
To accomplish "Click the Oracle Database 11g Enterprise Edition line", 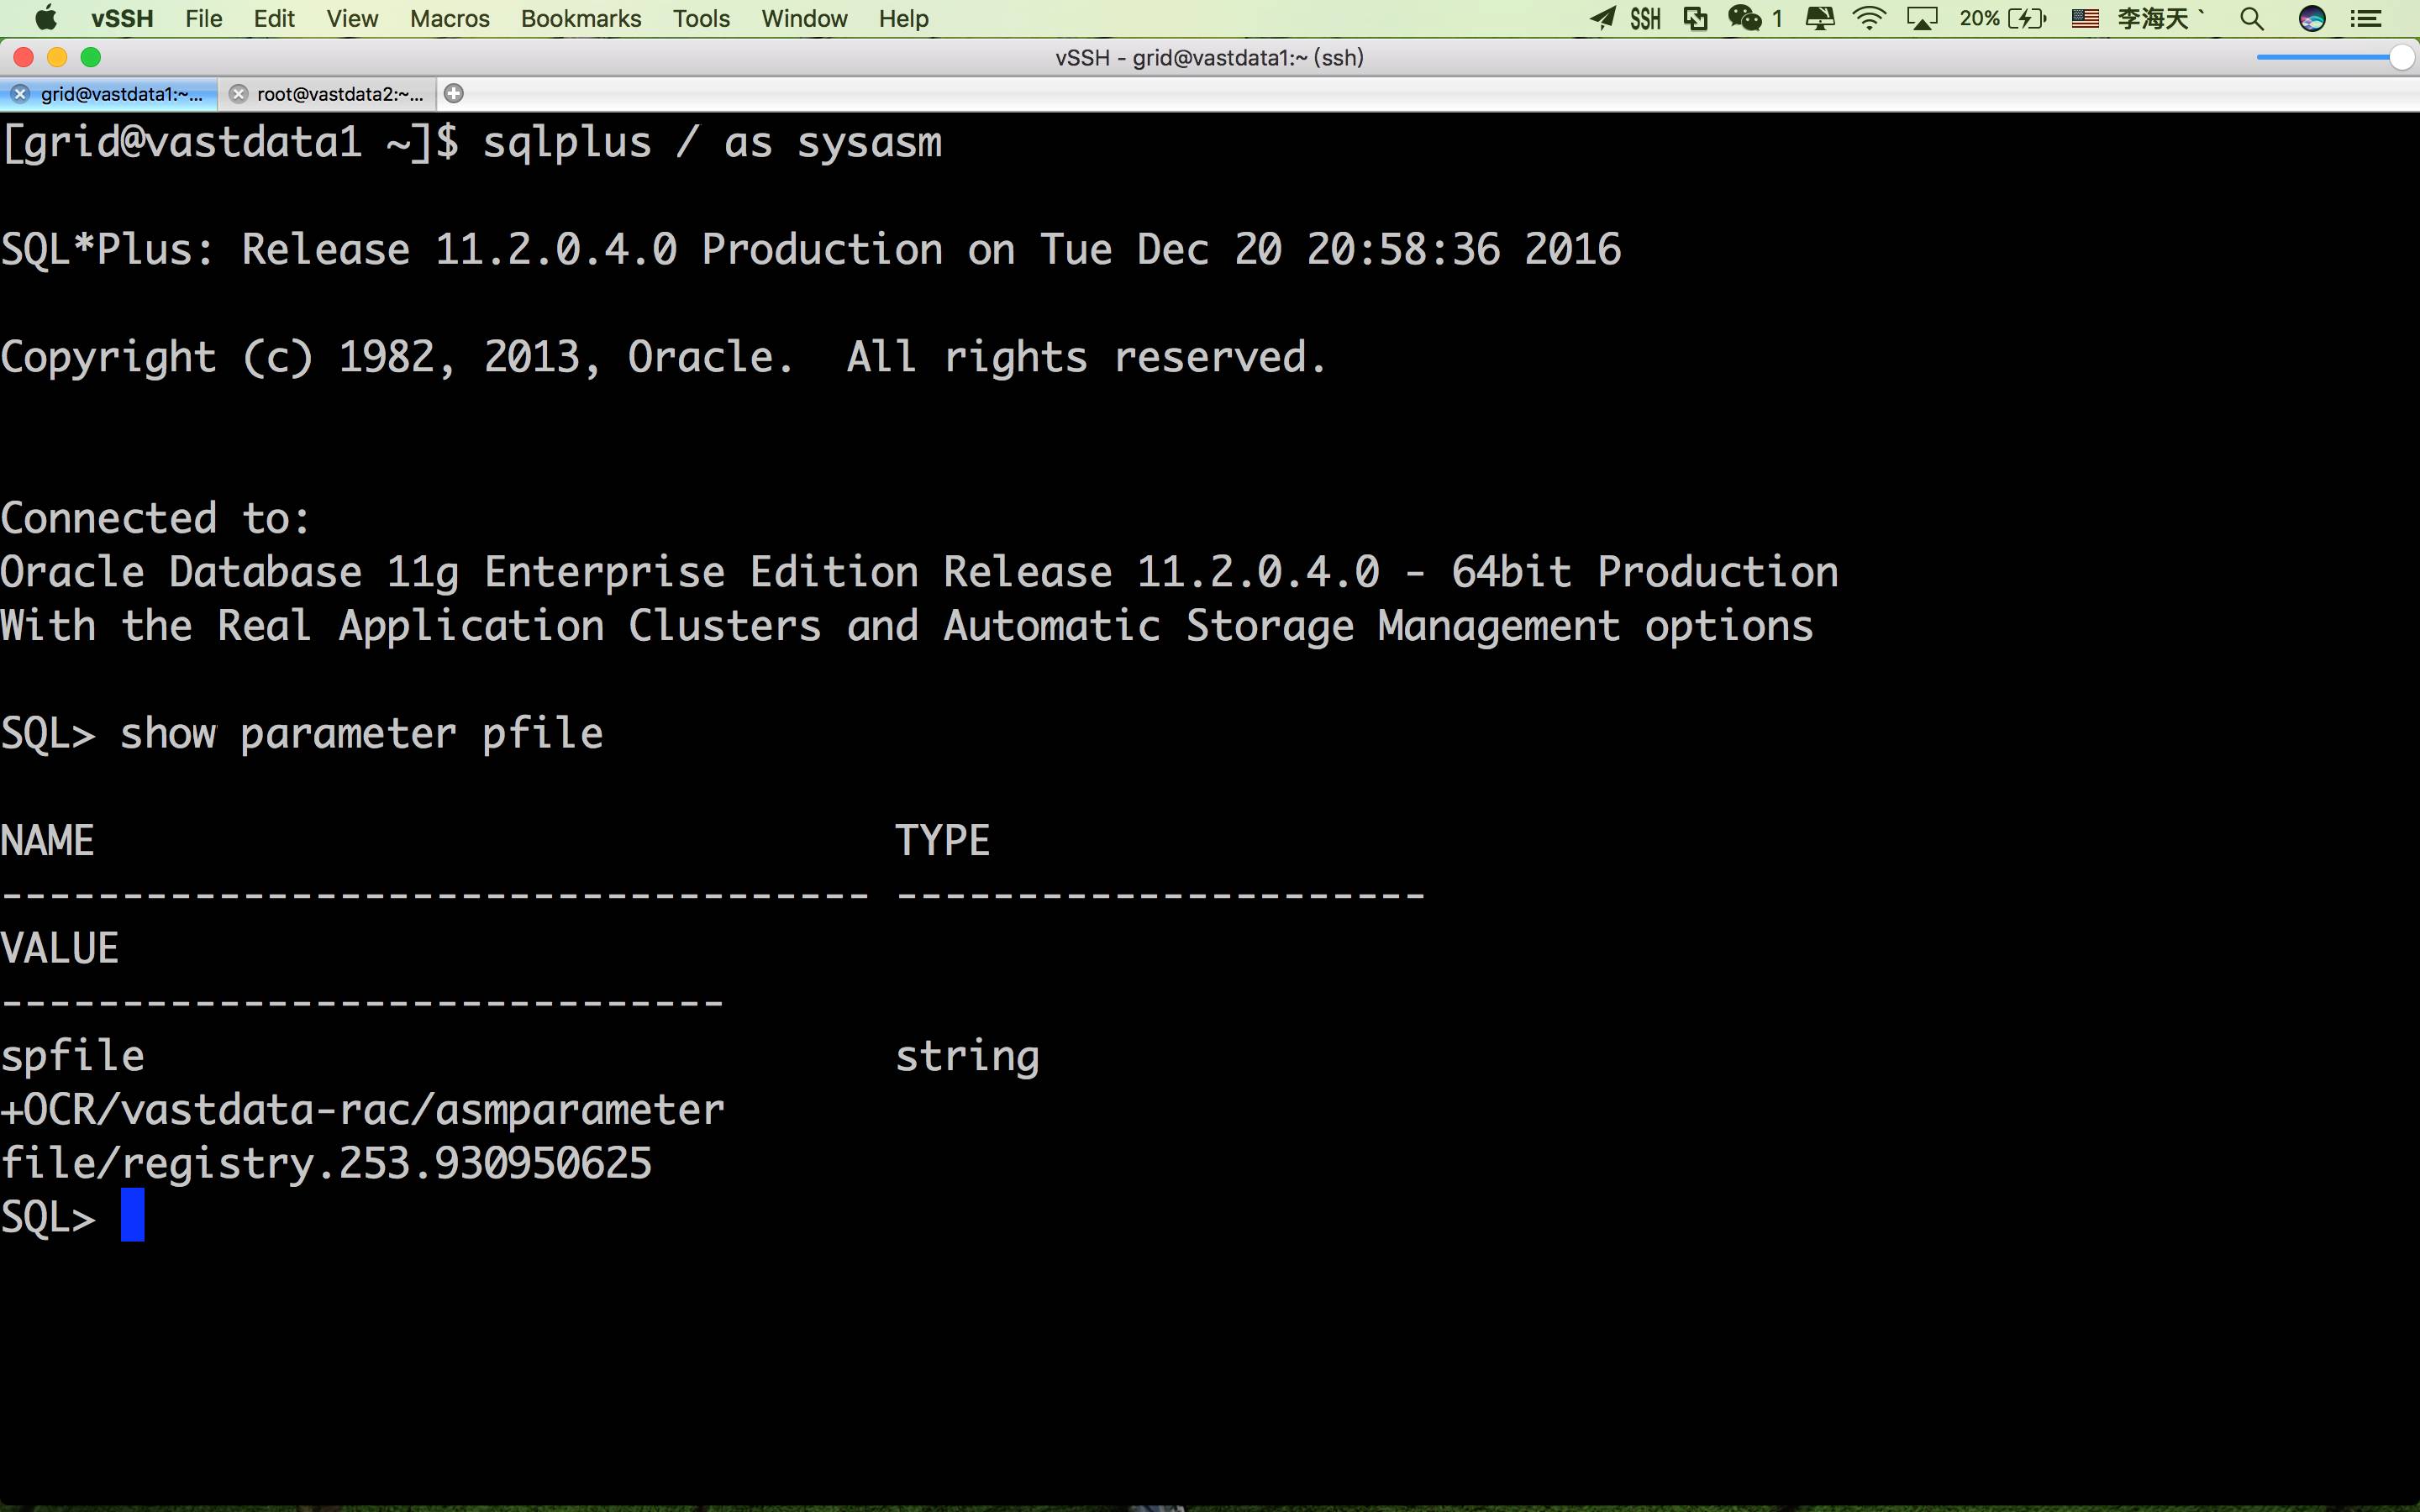I will 919,573.
